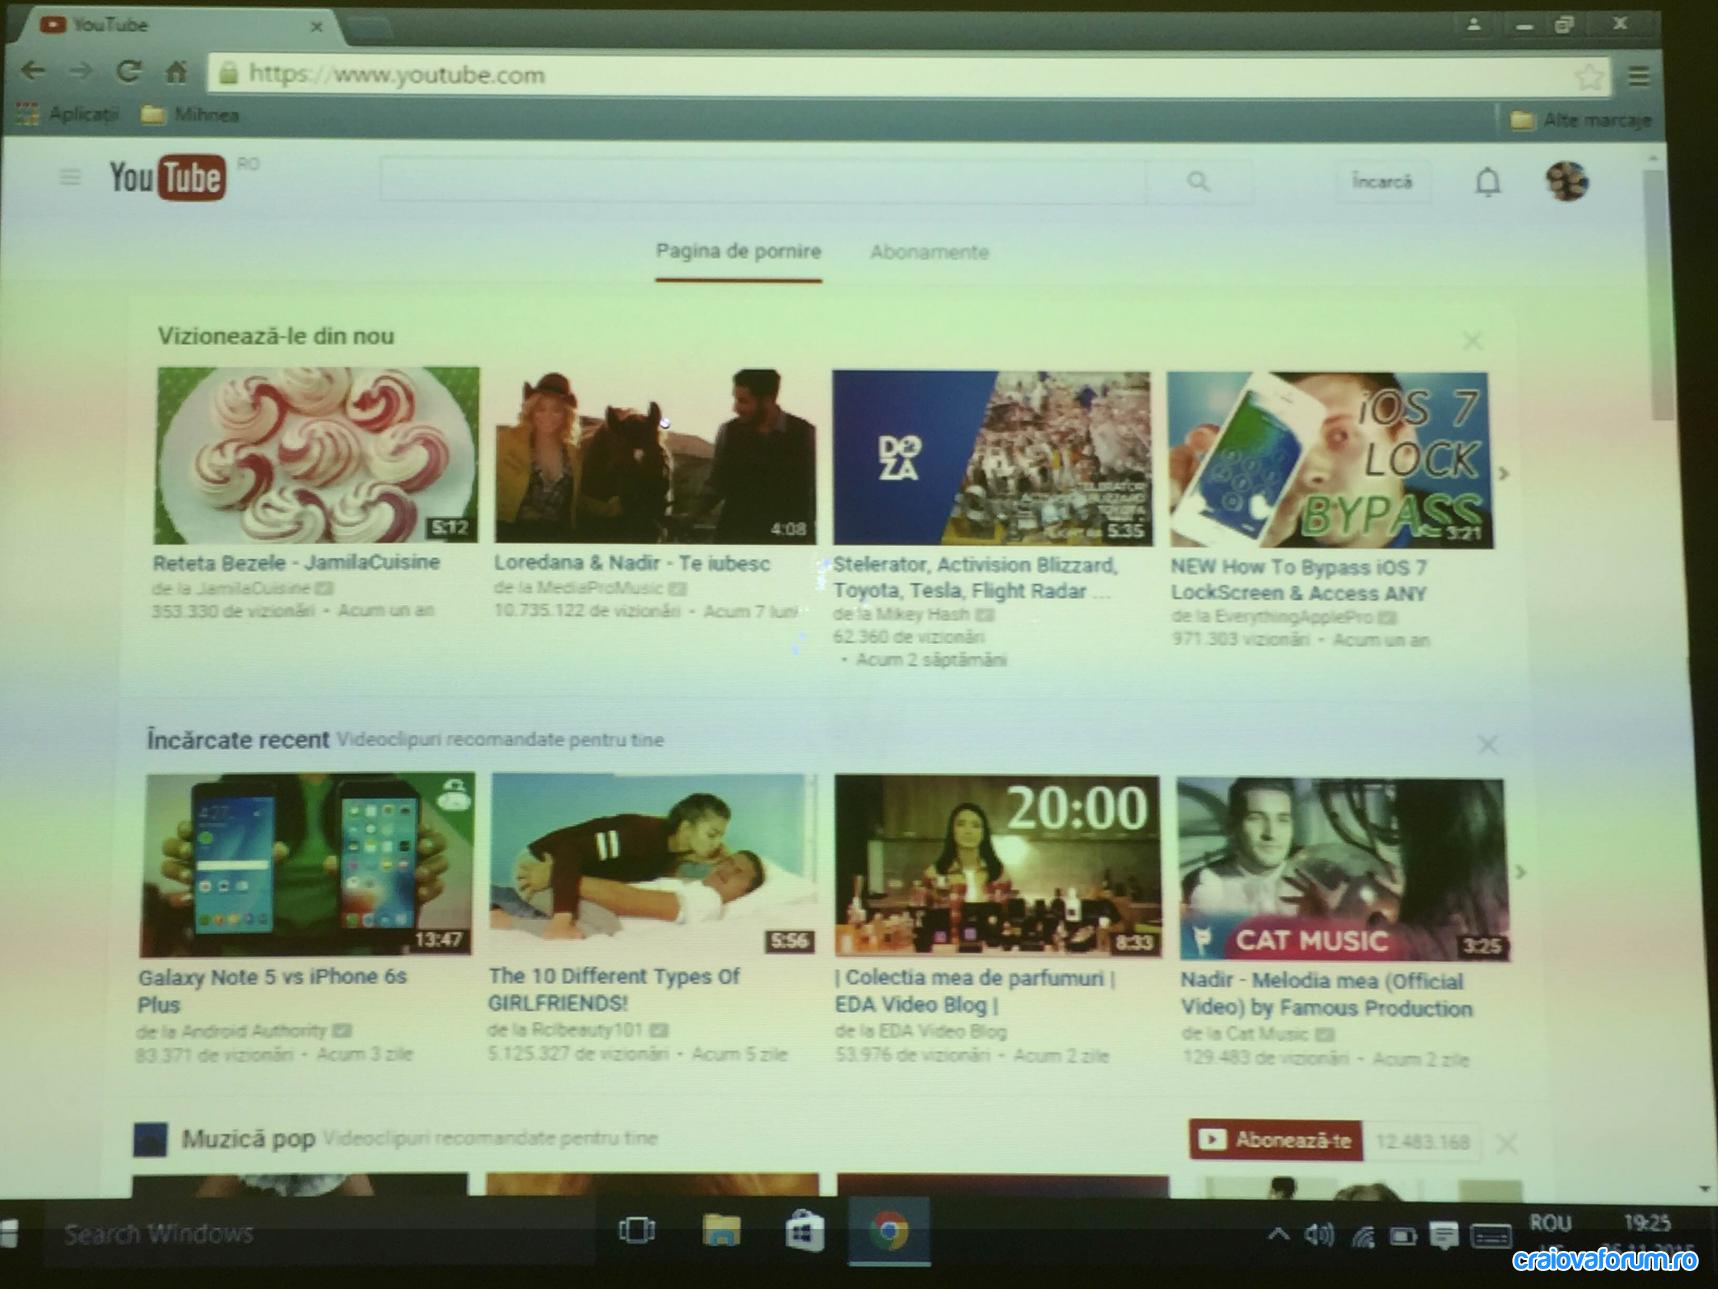Image resolution: width=1718 pixels, height=1289 pixels.
Task: Click the Abonează-te subscribe button
Action: coord(1275,1140)
